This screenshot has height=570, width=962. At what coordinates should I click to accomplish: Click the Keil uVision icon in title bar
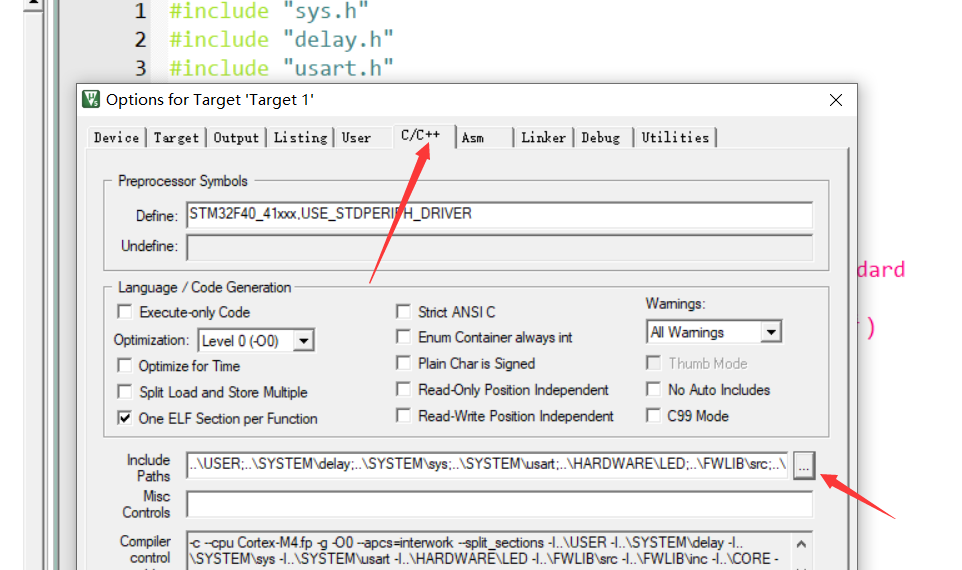91,99
